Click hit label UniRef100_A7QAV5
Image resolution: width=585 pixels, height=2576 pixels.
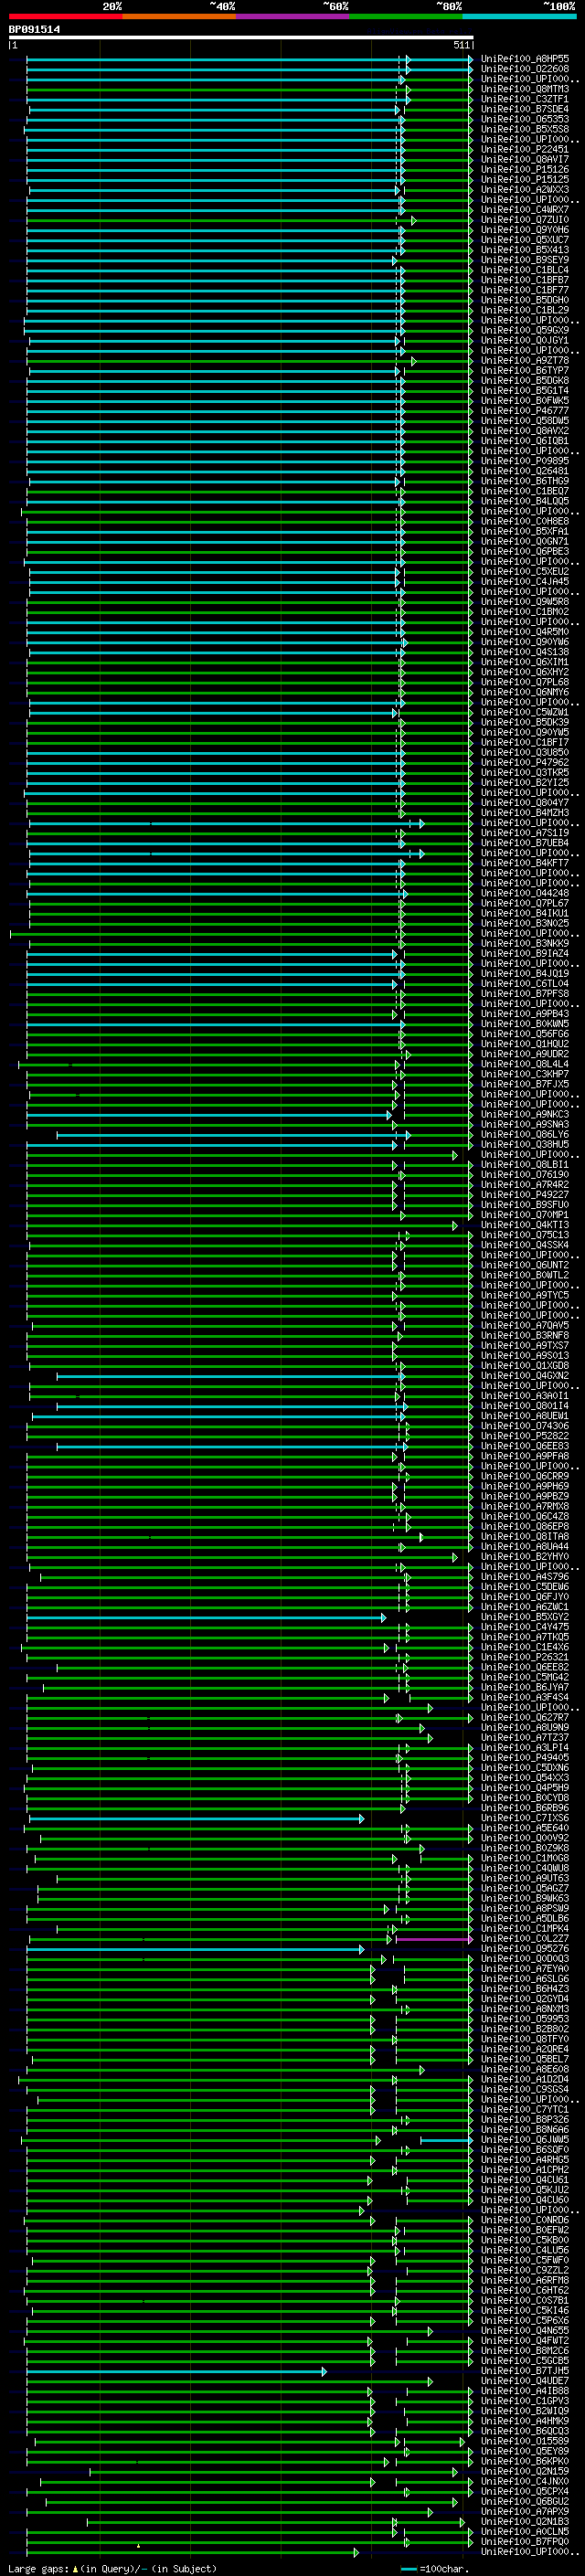coord(525,1326)
